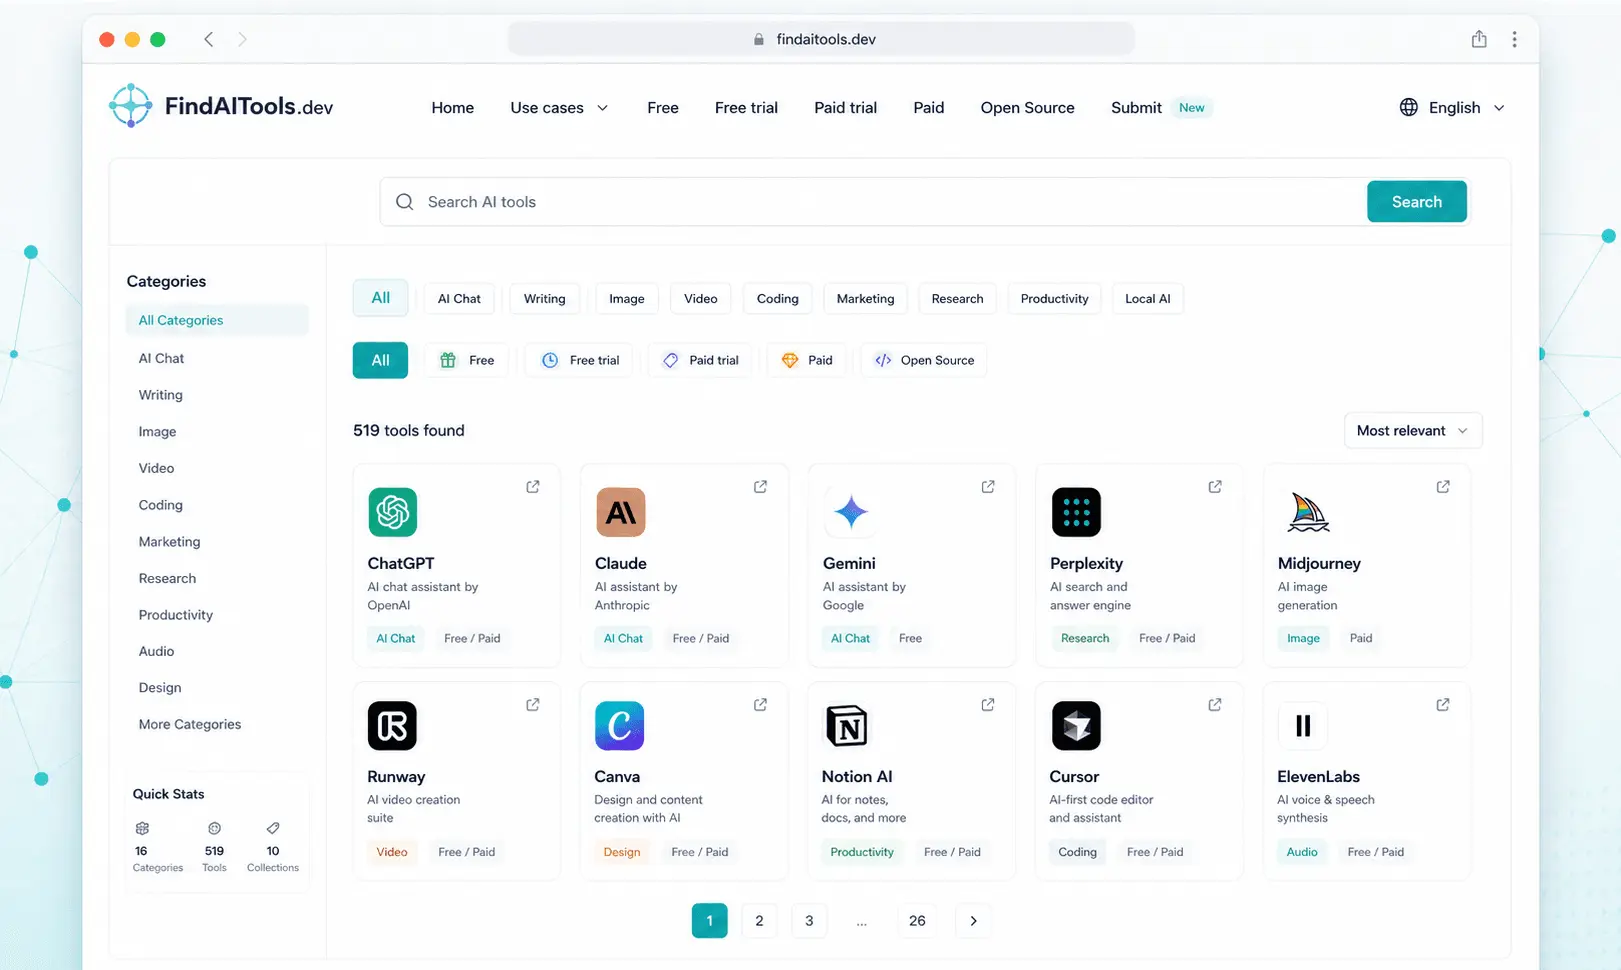Open Coding category in sidebar
The width and height of the screenshot is (1621, 970).
click(160, 505)
